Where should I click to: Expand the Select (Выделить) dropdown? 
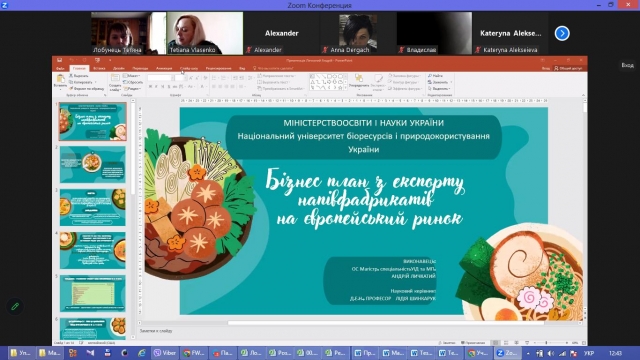(x=439, y=89)
